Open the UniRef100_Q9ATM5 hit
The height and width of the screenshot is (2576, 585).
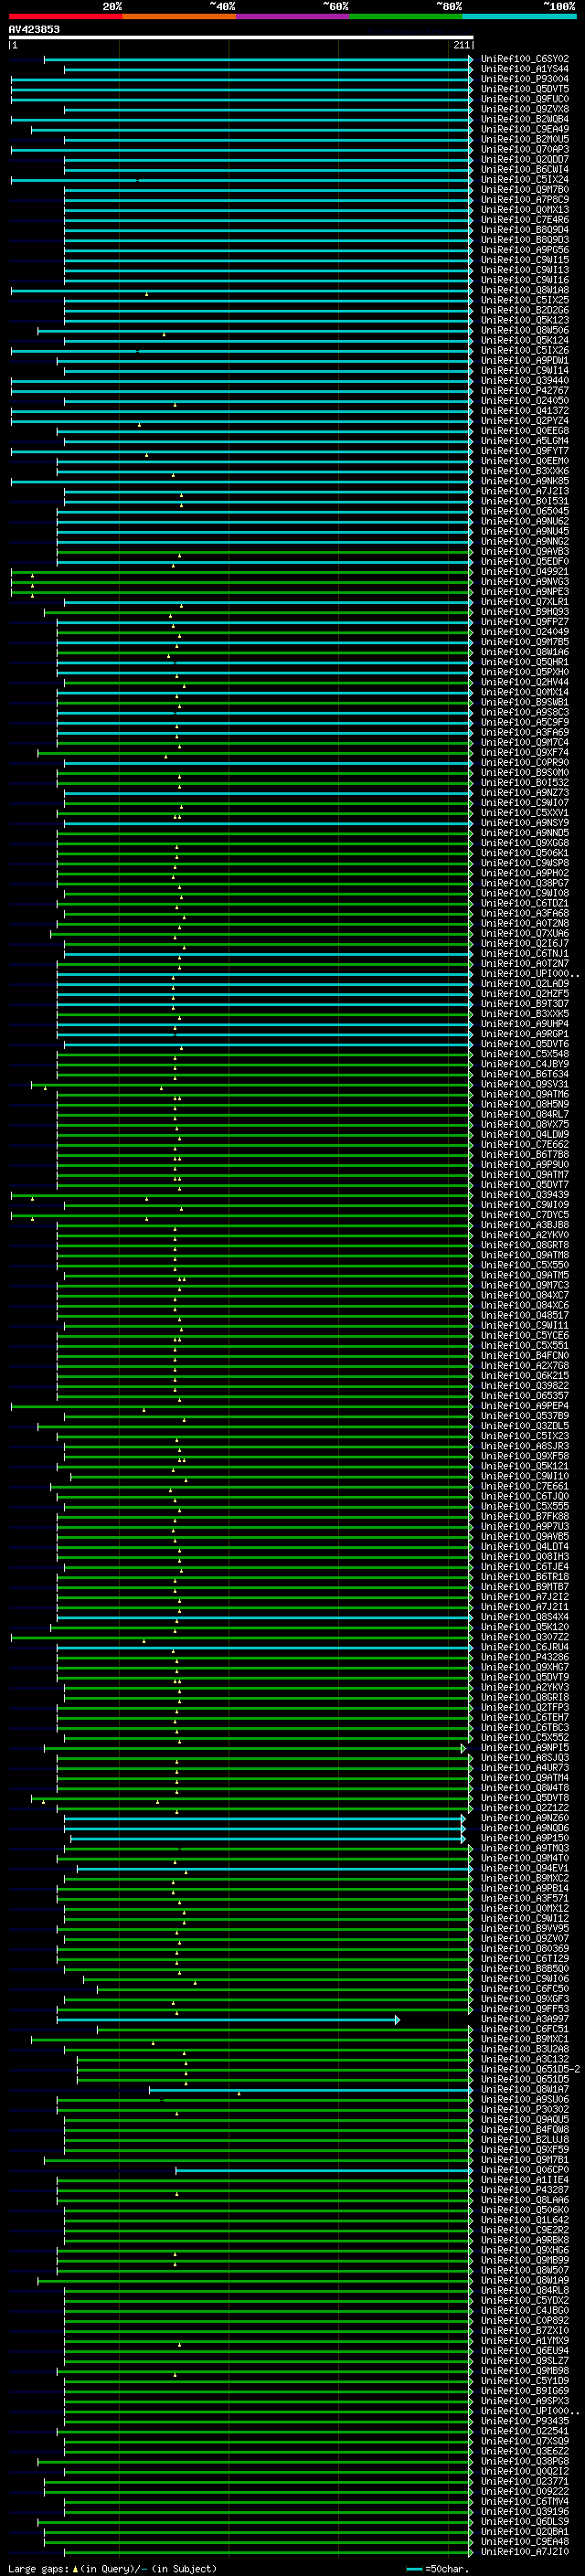point(525,1275)
